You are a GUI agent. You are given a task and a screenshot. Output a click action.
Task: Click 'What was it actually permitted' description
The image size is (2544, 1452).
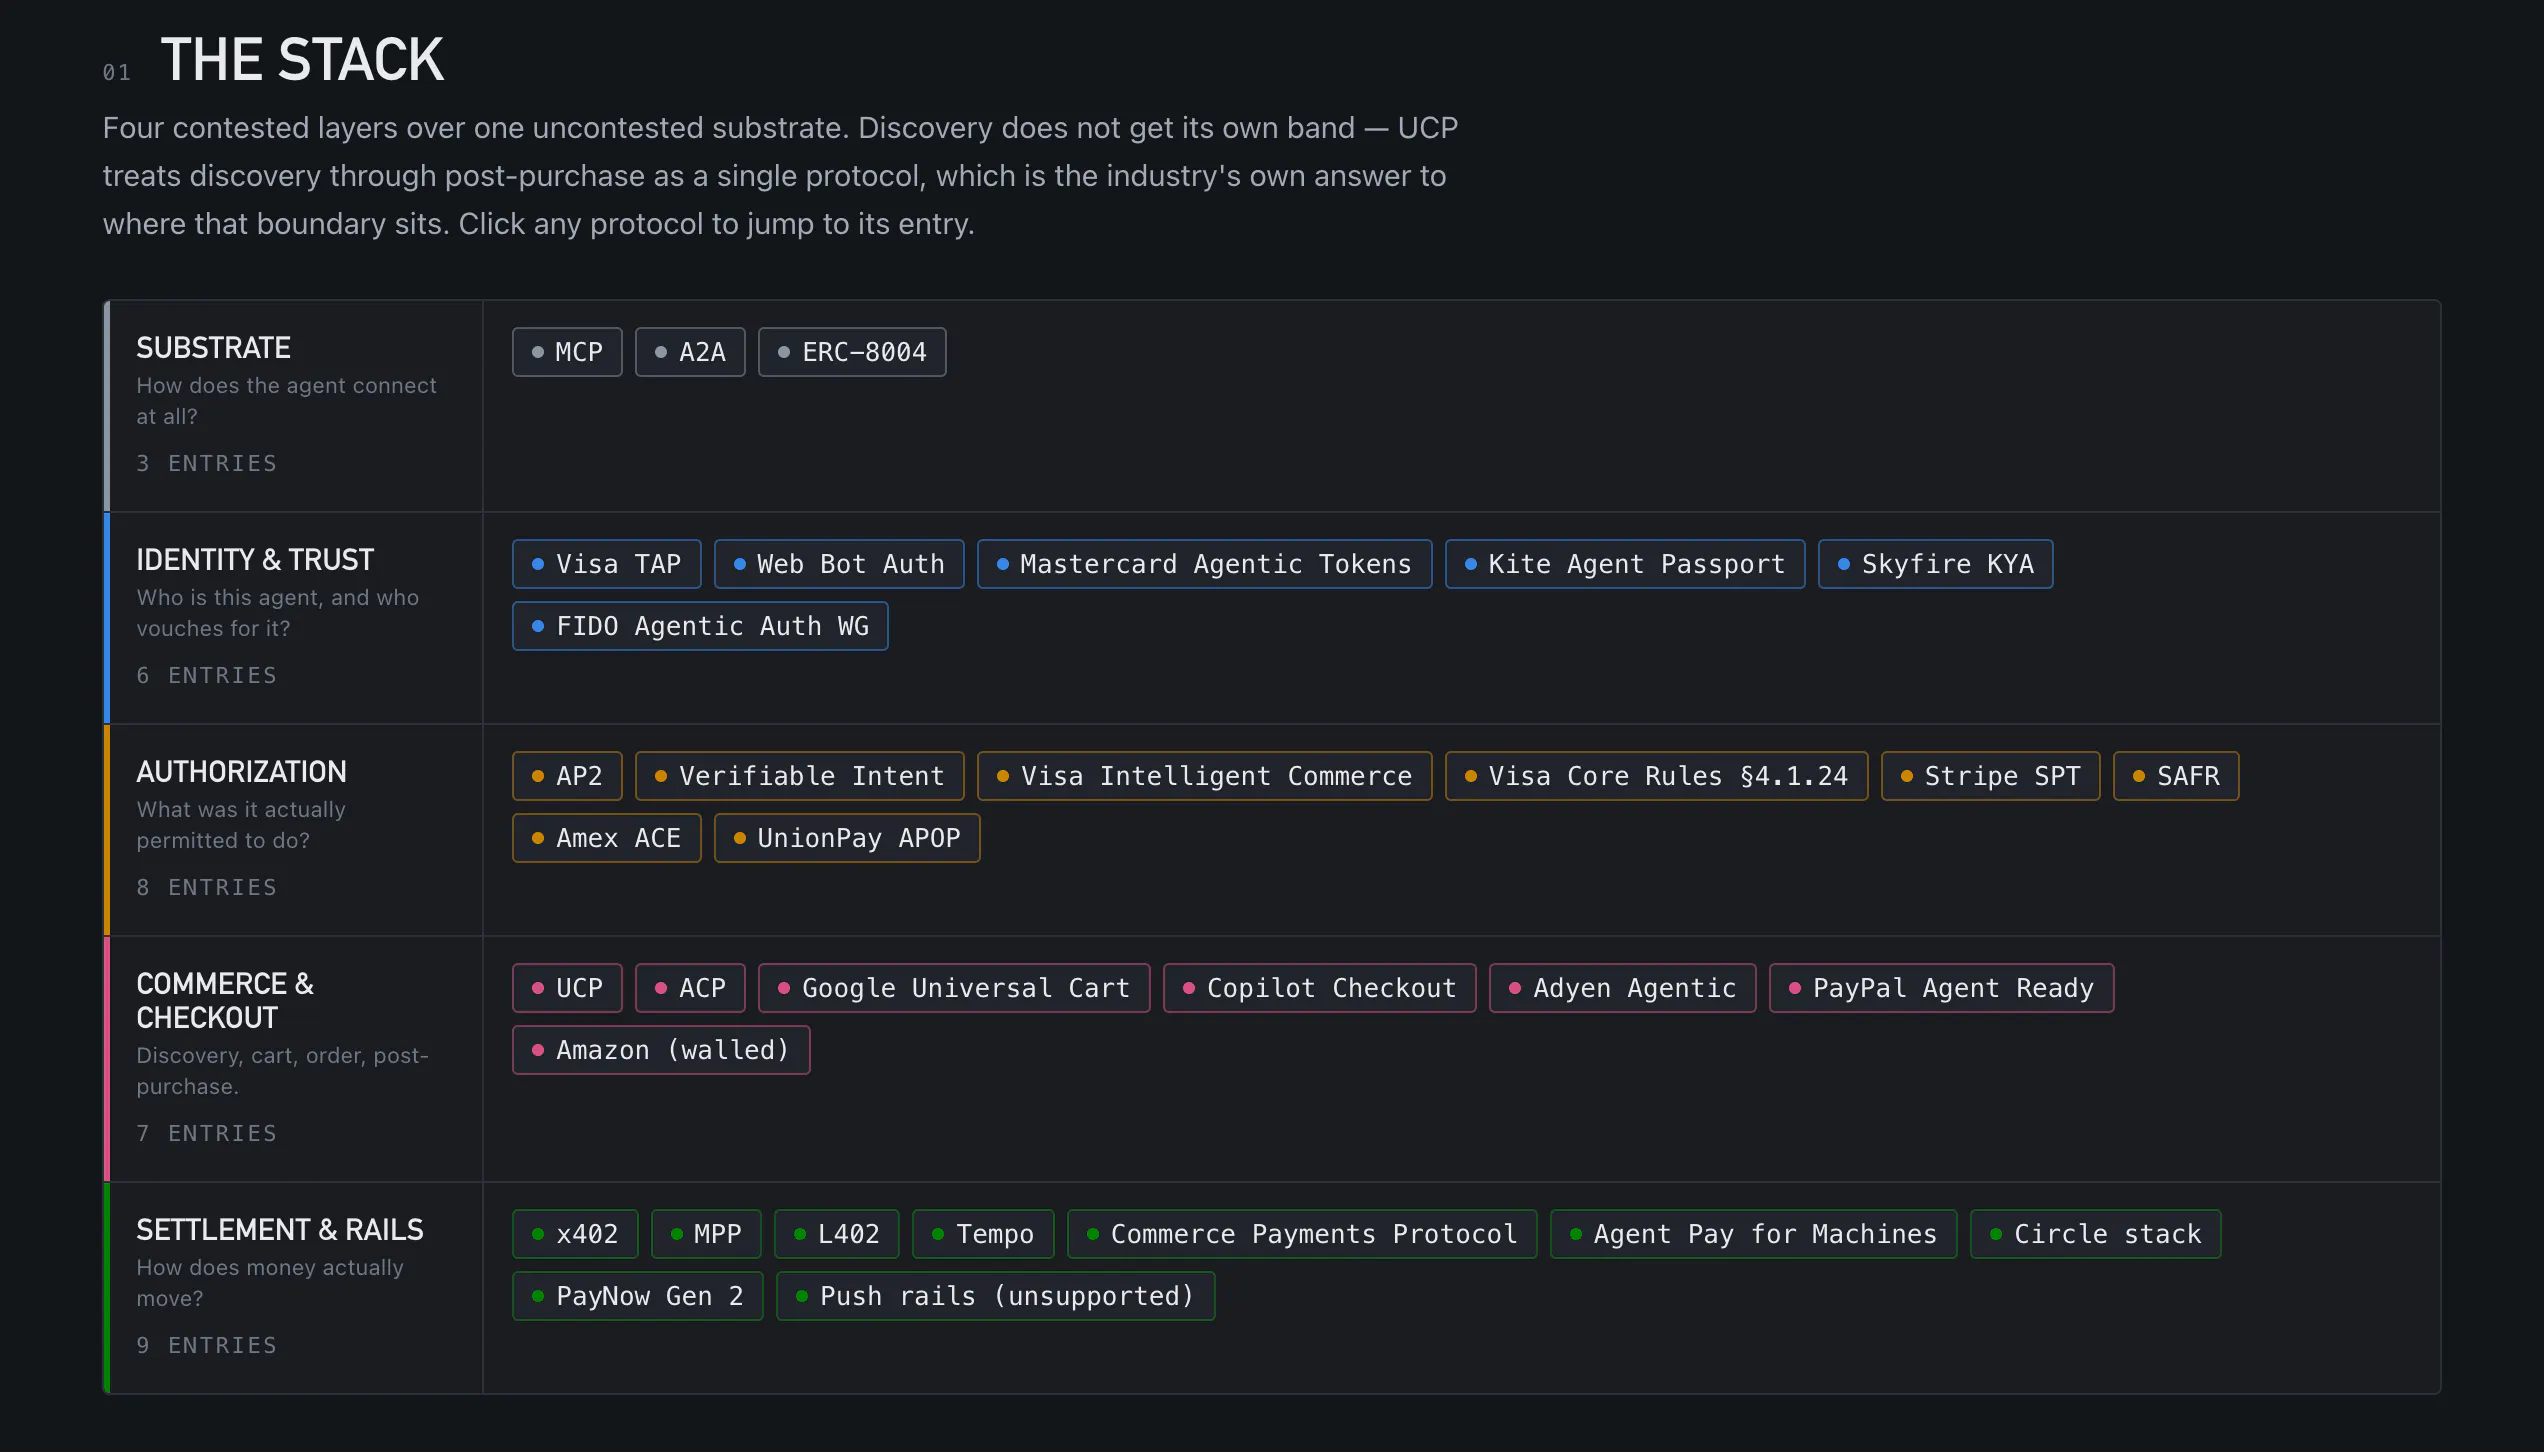241,825
